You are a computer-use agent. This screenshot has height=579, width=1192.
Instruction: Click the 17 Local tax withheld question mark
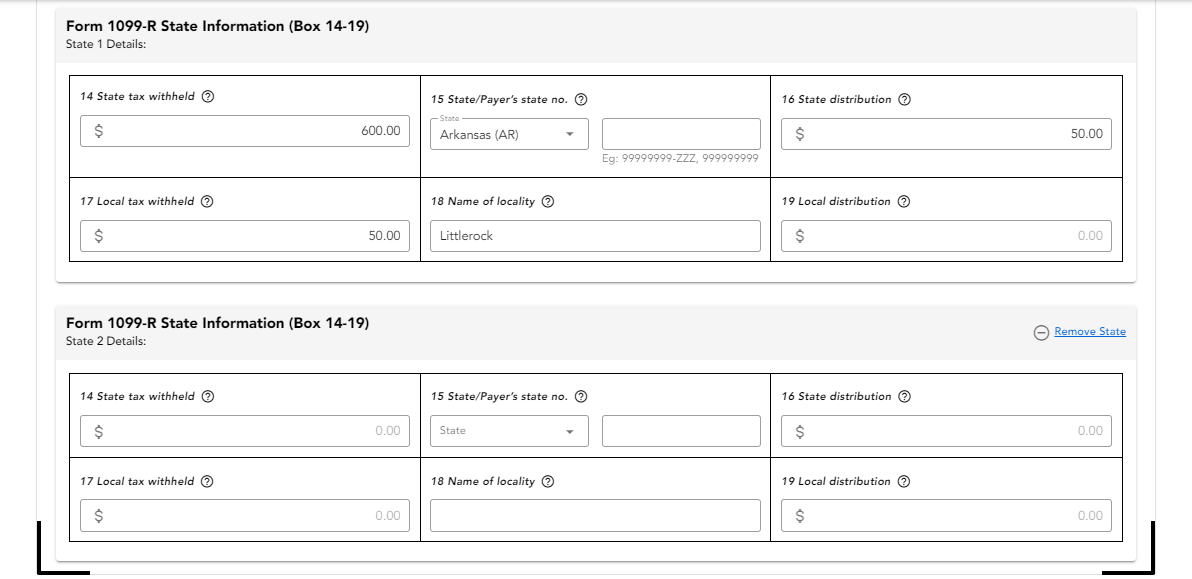[x=206, y=201]
